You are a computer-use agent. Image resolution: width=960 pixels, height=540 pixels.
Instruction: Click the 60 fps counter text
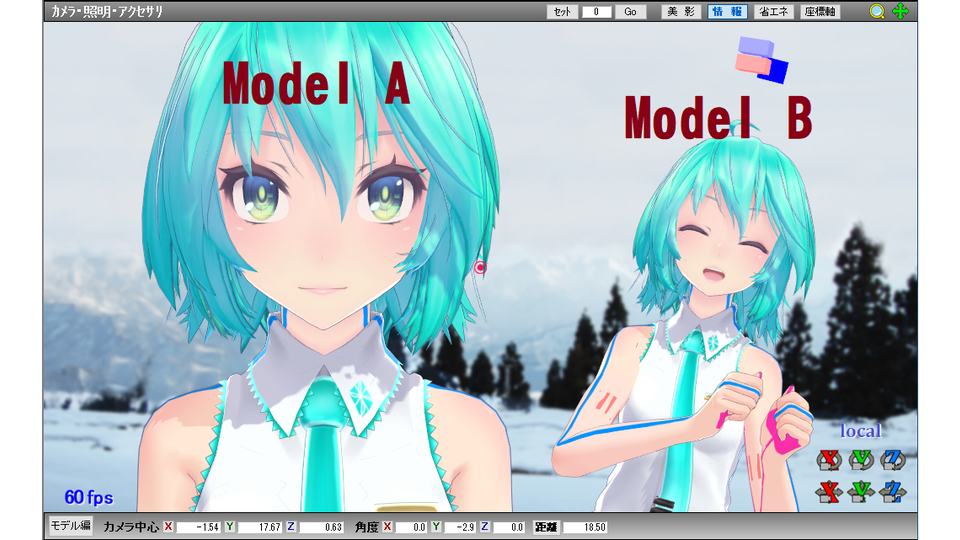click(x=89, y=497)
